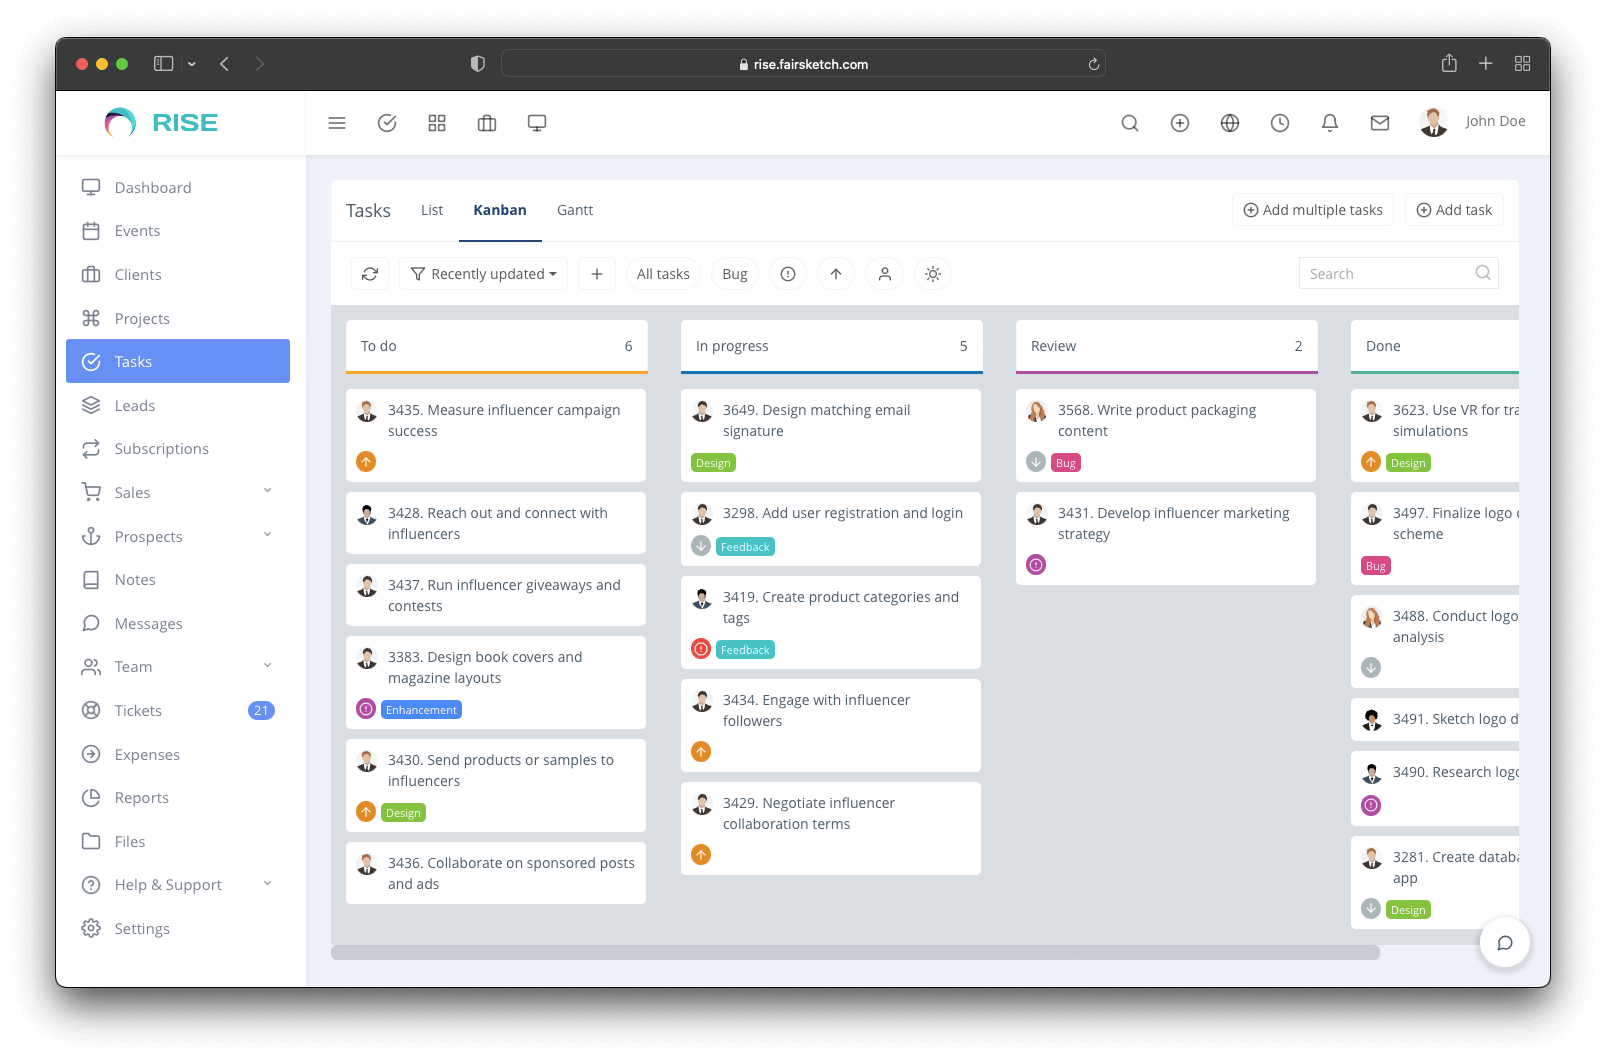Image resolution: width=1606 pixels, height=1061 pixels.
Task: Open the Recently updated filter dropdown
Action: (483, 274)
